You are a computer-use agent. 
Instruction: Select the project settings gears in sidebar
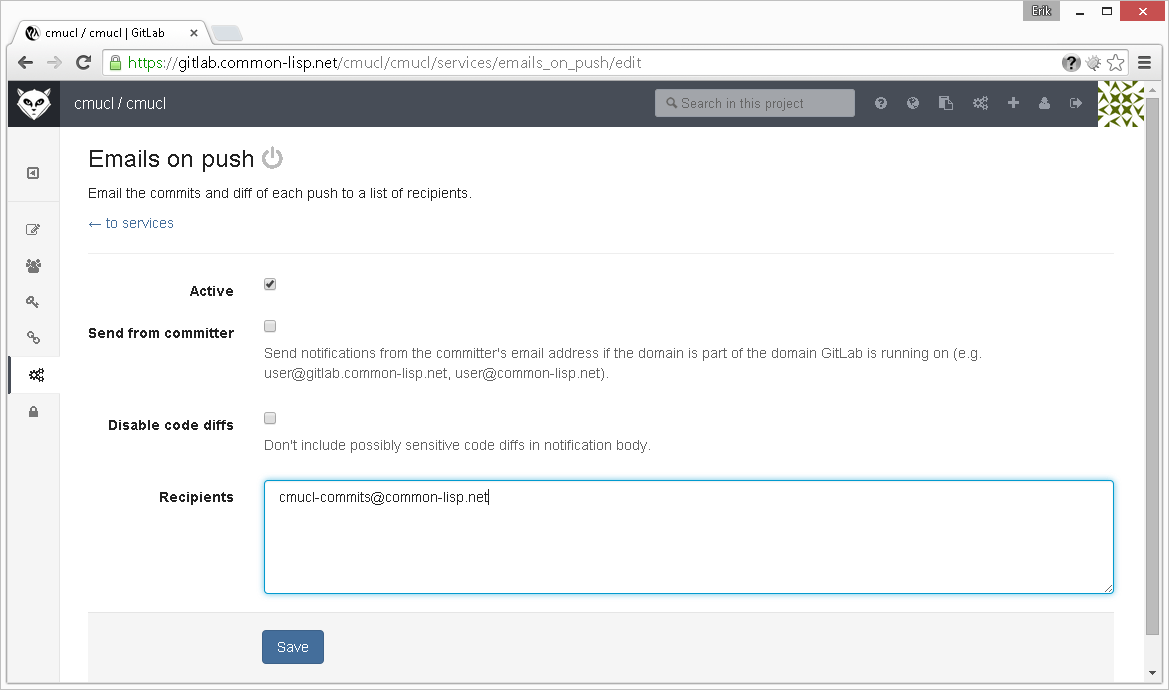click(33, 374)
